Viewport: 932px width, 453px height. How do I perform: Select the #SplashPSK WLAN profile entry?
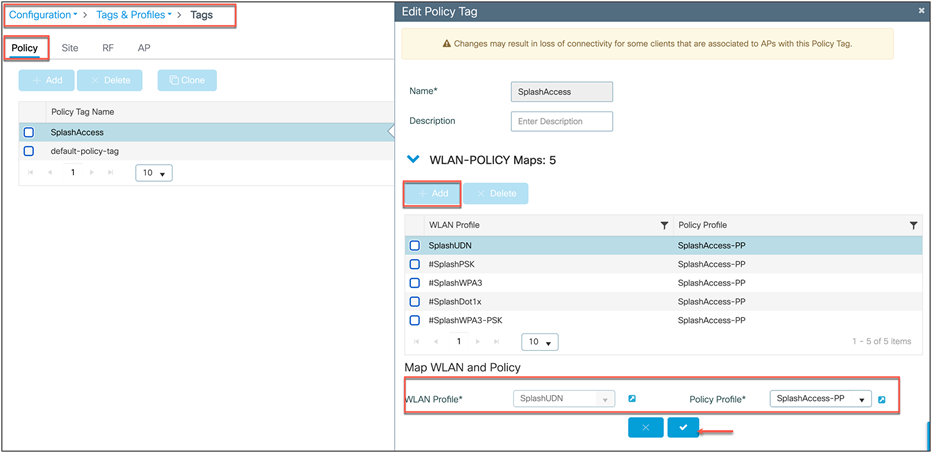(x=452, y=264)
